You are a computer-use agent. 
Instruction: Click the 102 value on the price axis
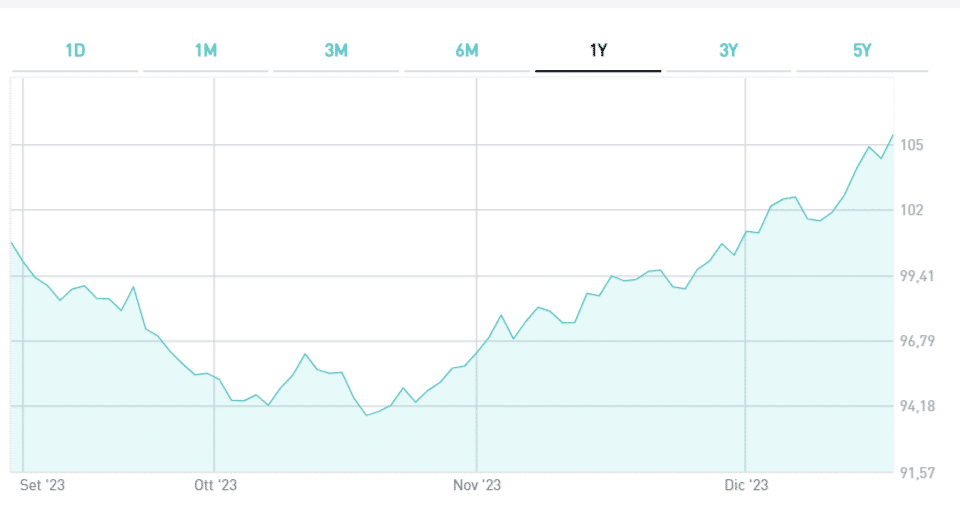tap(911, 210)
